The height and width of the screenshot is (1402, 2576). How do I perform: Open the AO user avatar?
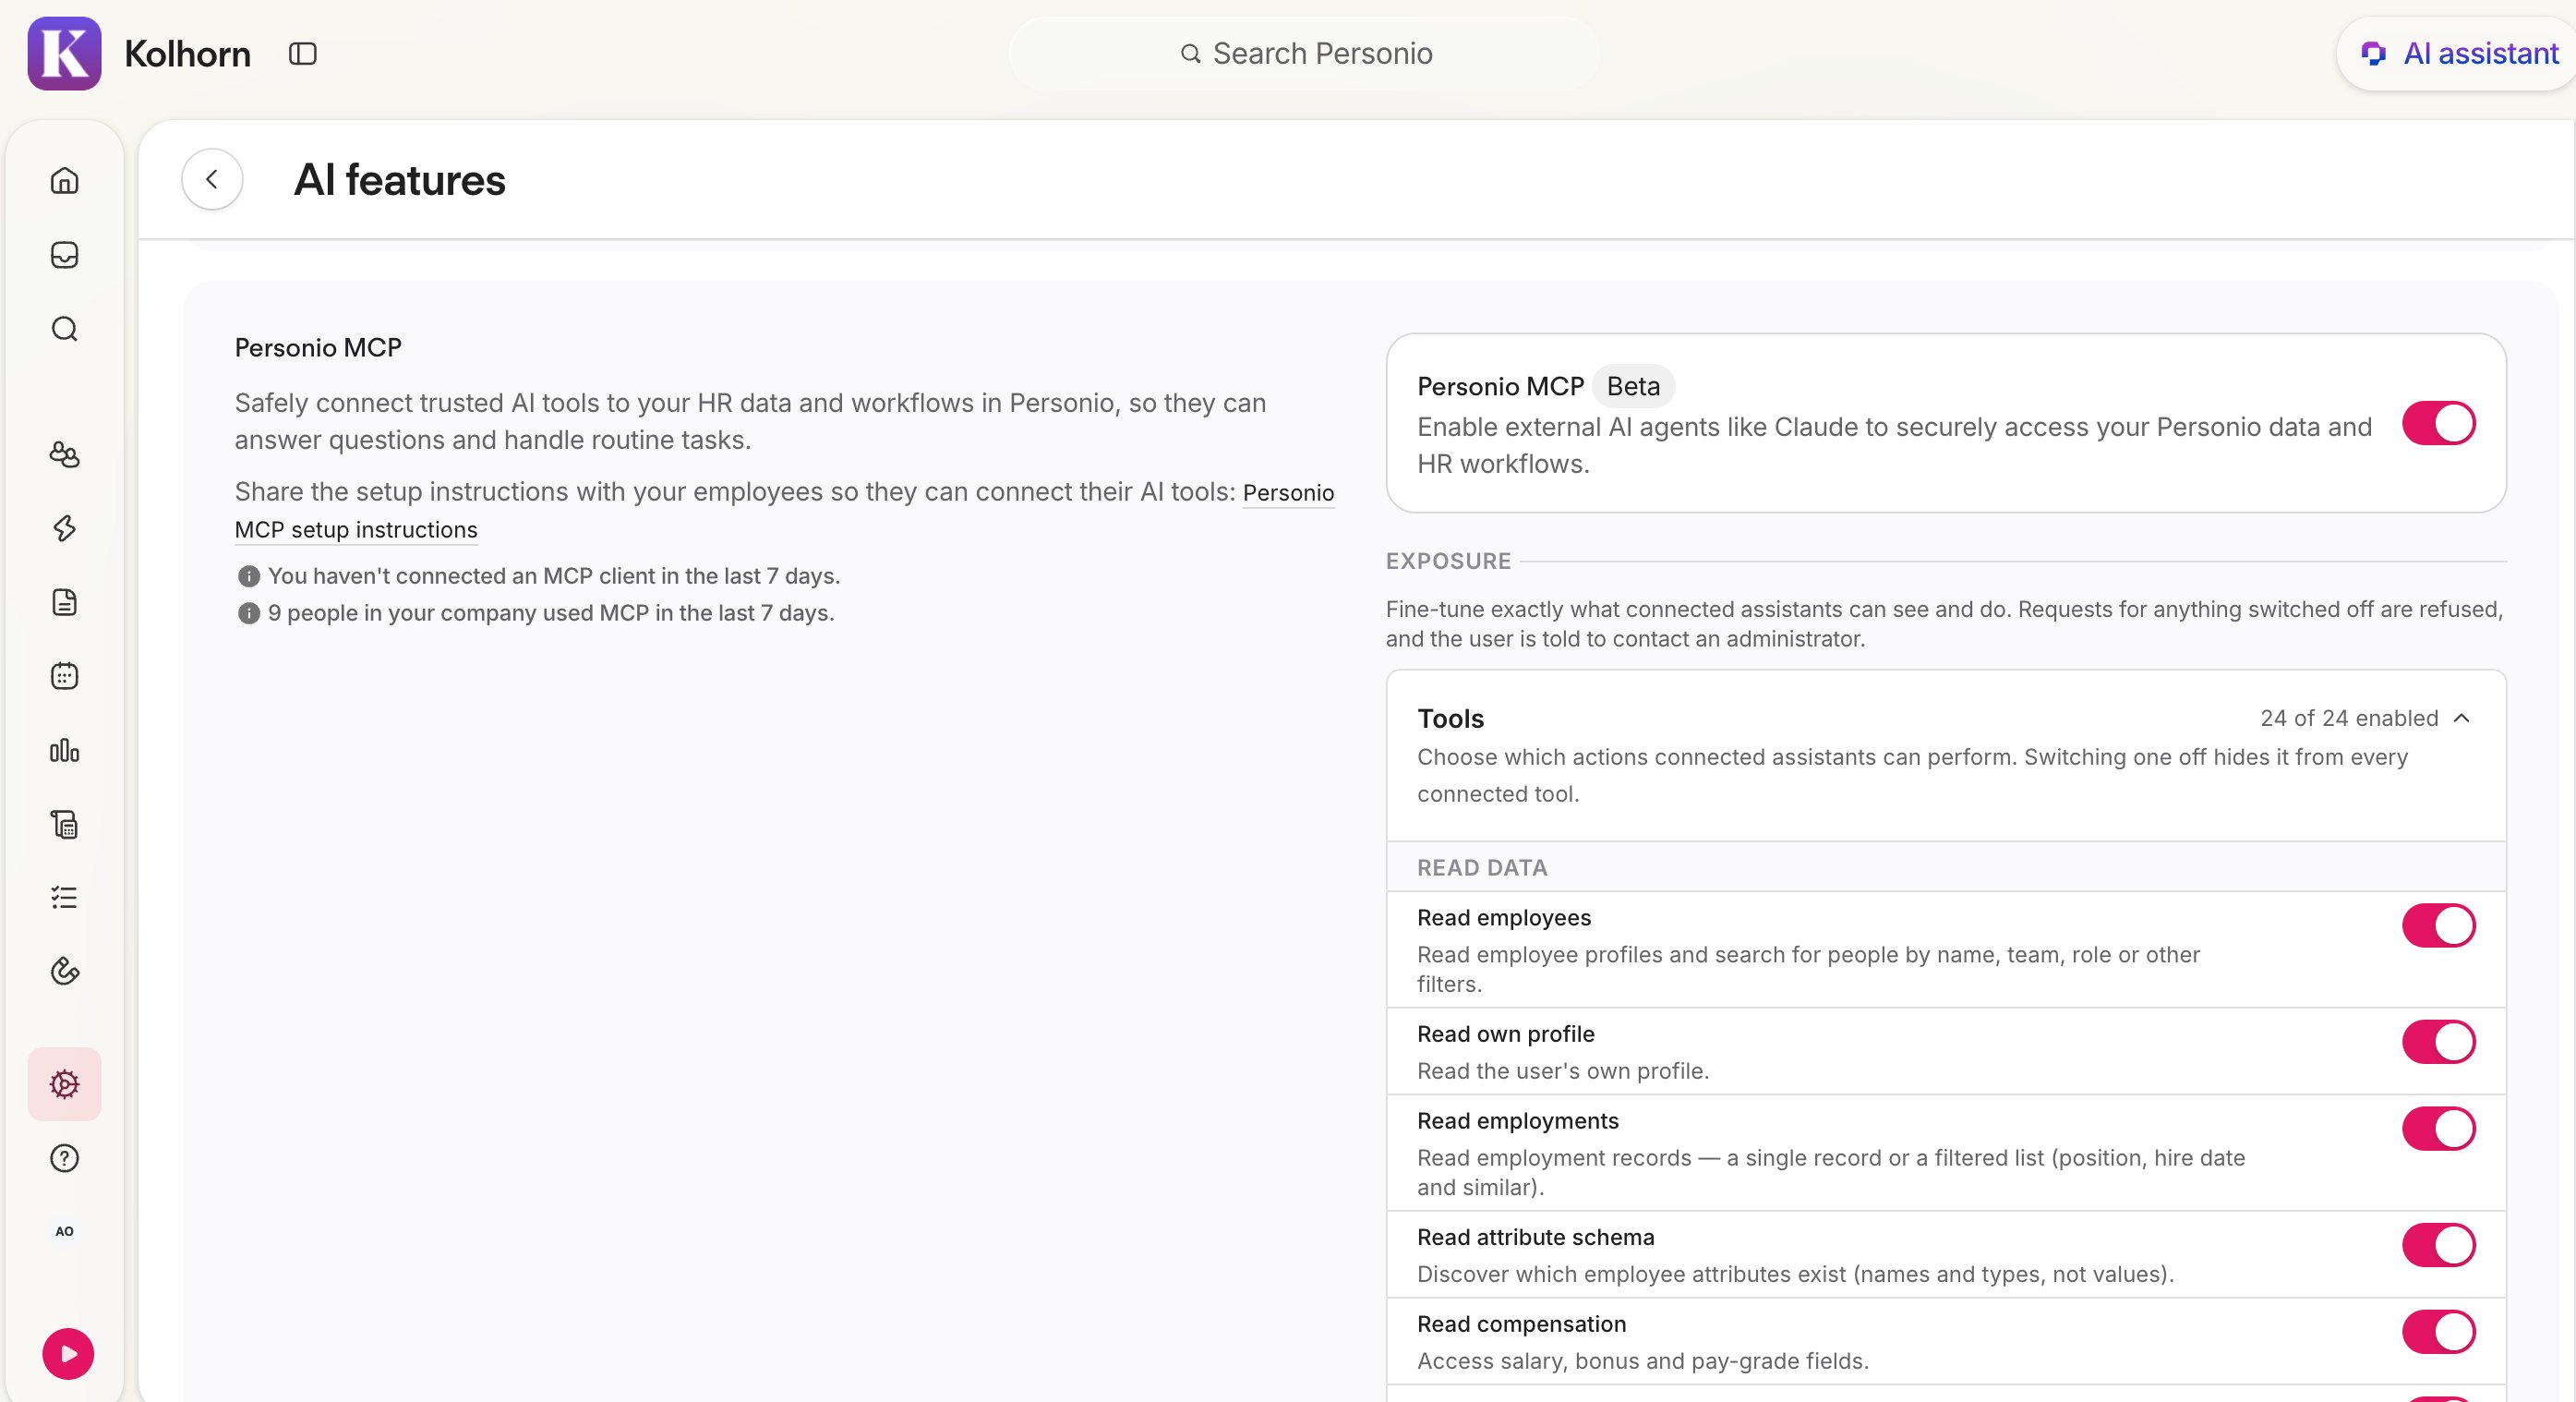pyautogui.click(x=64, y=1231)
